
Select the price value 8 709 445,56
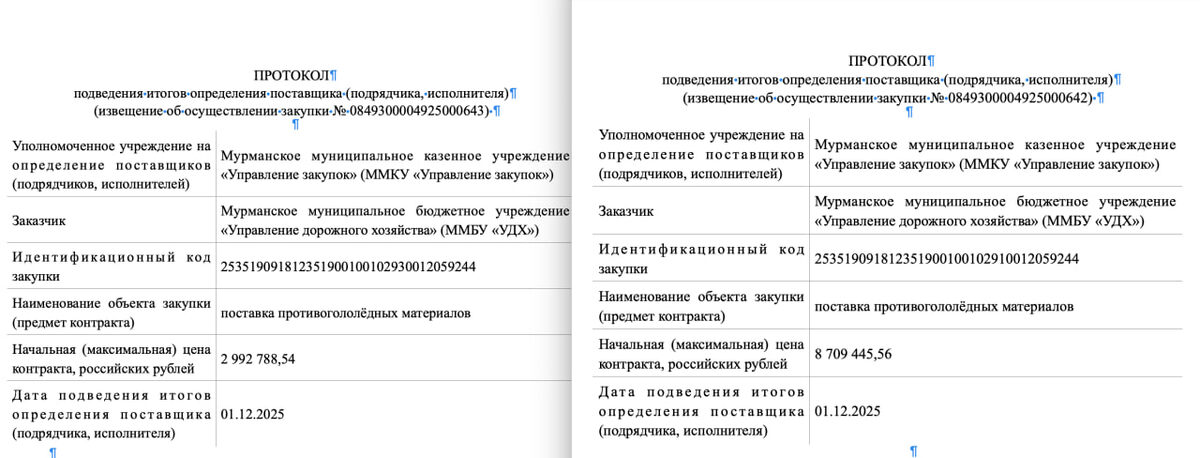pyautogui.click(x=853, y=354)
